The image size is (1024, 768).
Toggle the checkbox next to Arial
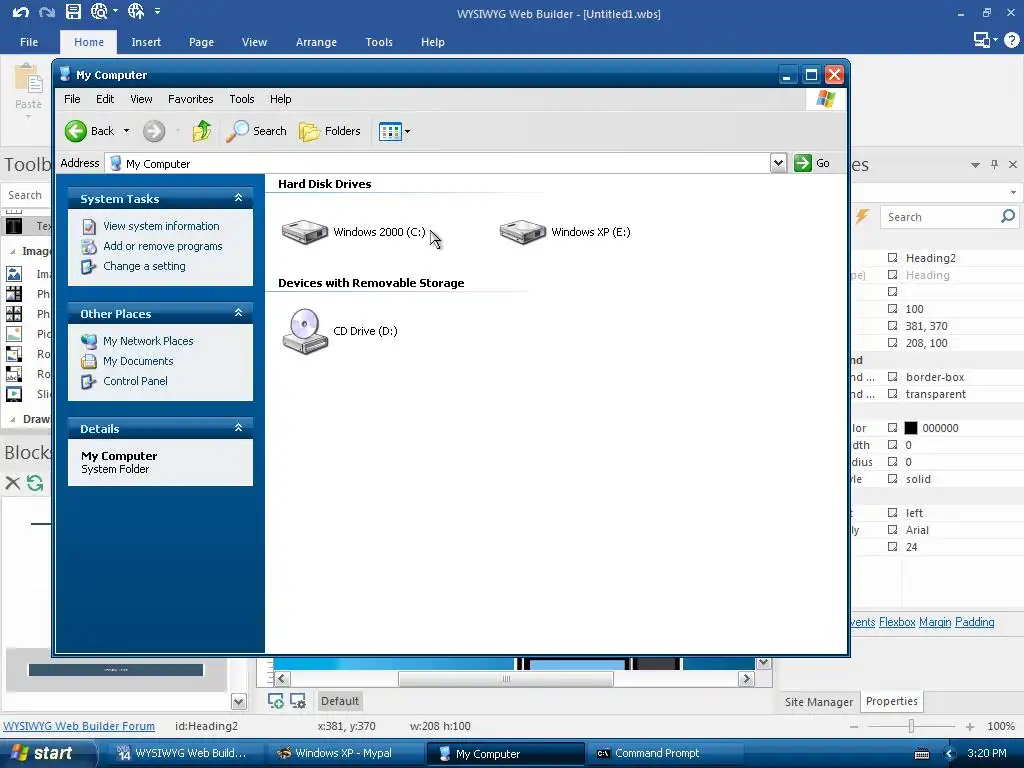click(893, 530)
